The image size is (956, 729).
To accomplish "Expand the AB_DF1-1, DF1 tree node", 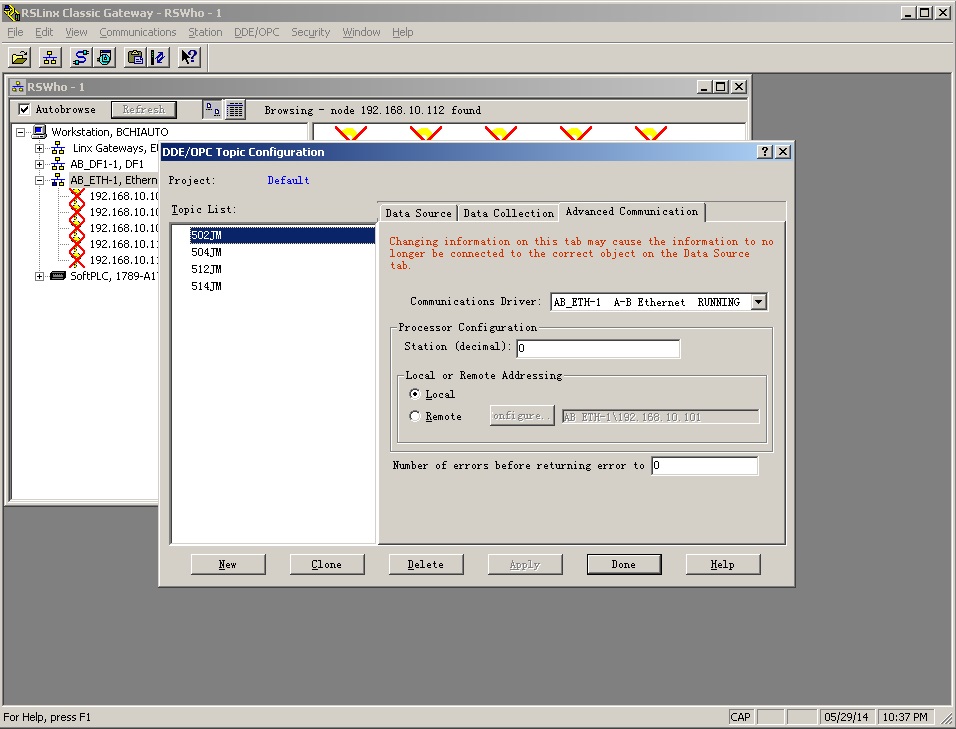I will (x=40, y=164).
